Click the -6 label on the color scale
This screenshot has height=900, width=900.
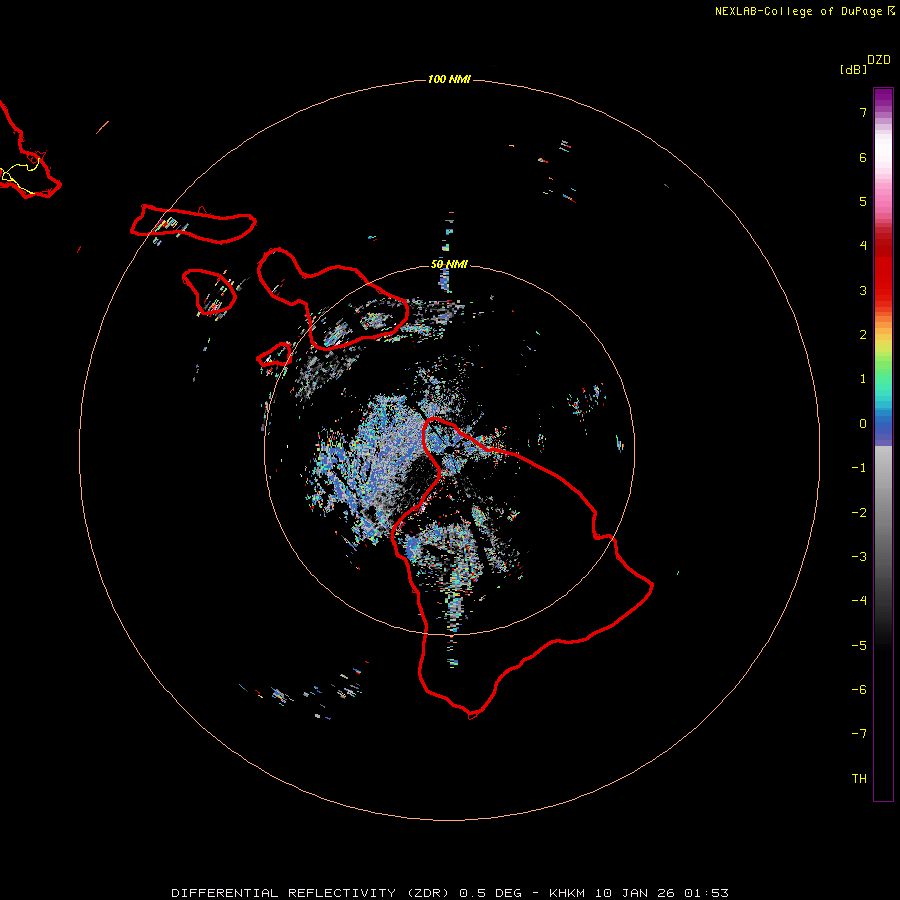pyautogui.click(x=859, y=690)
